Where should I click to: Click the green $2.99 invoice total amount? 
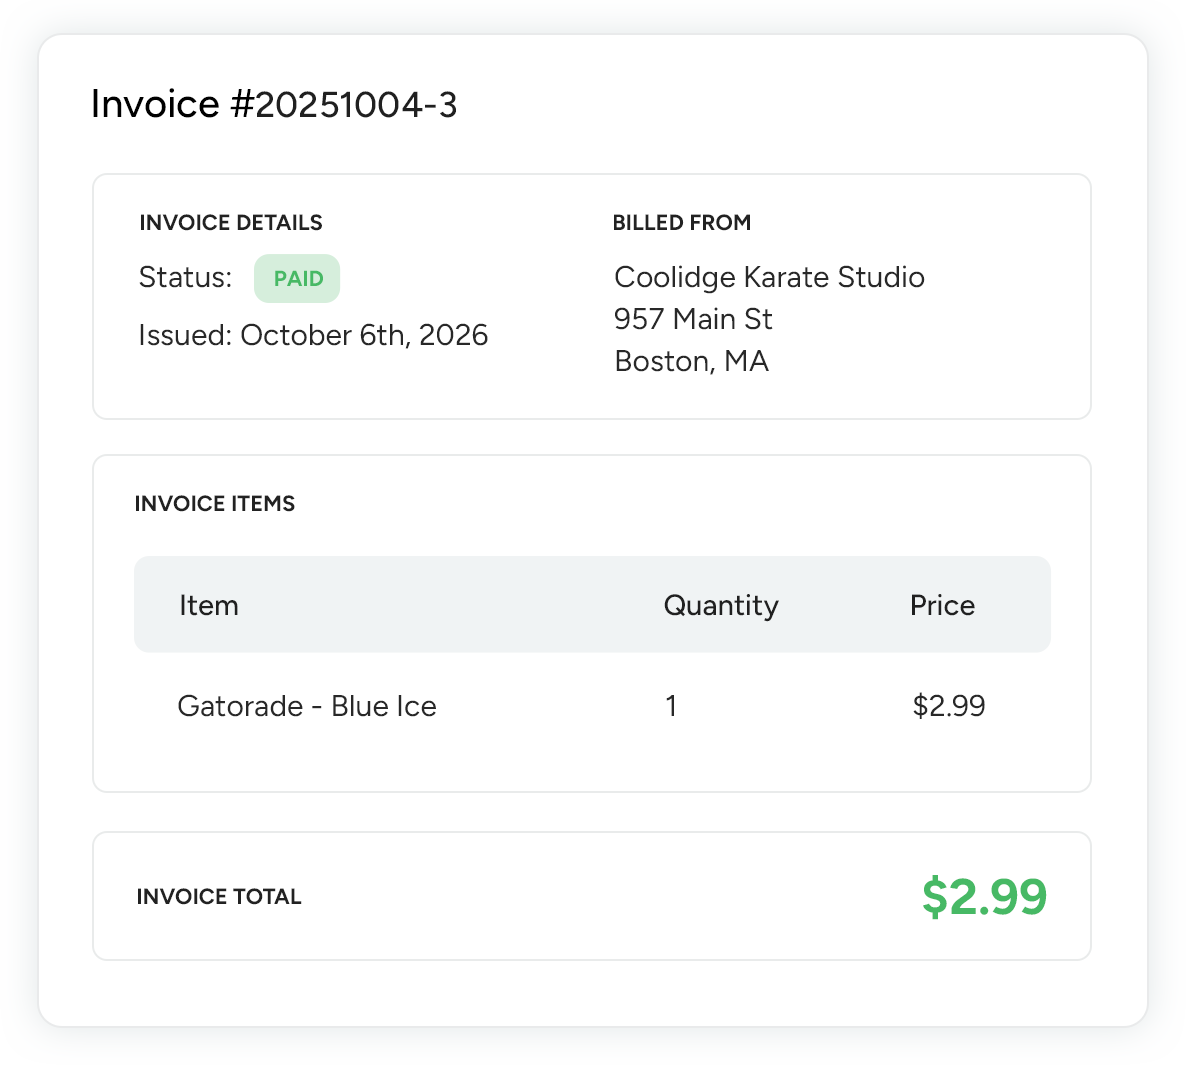(984, 897)
